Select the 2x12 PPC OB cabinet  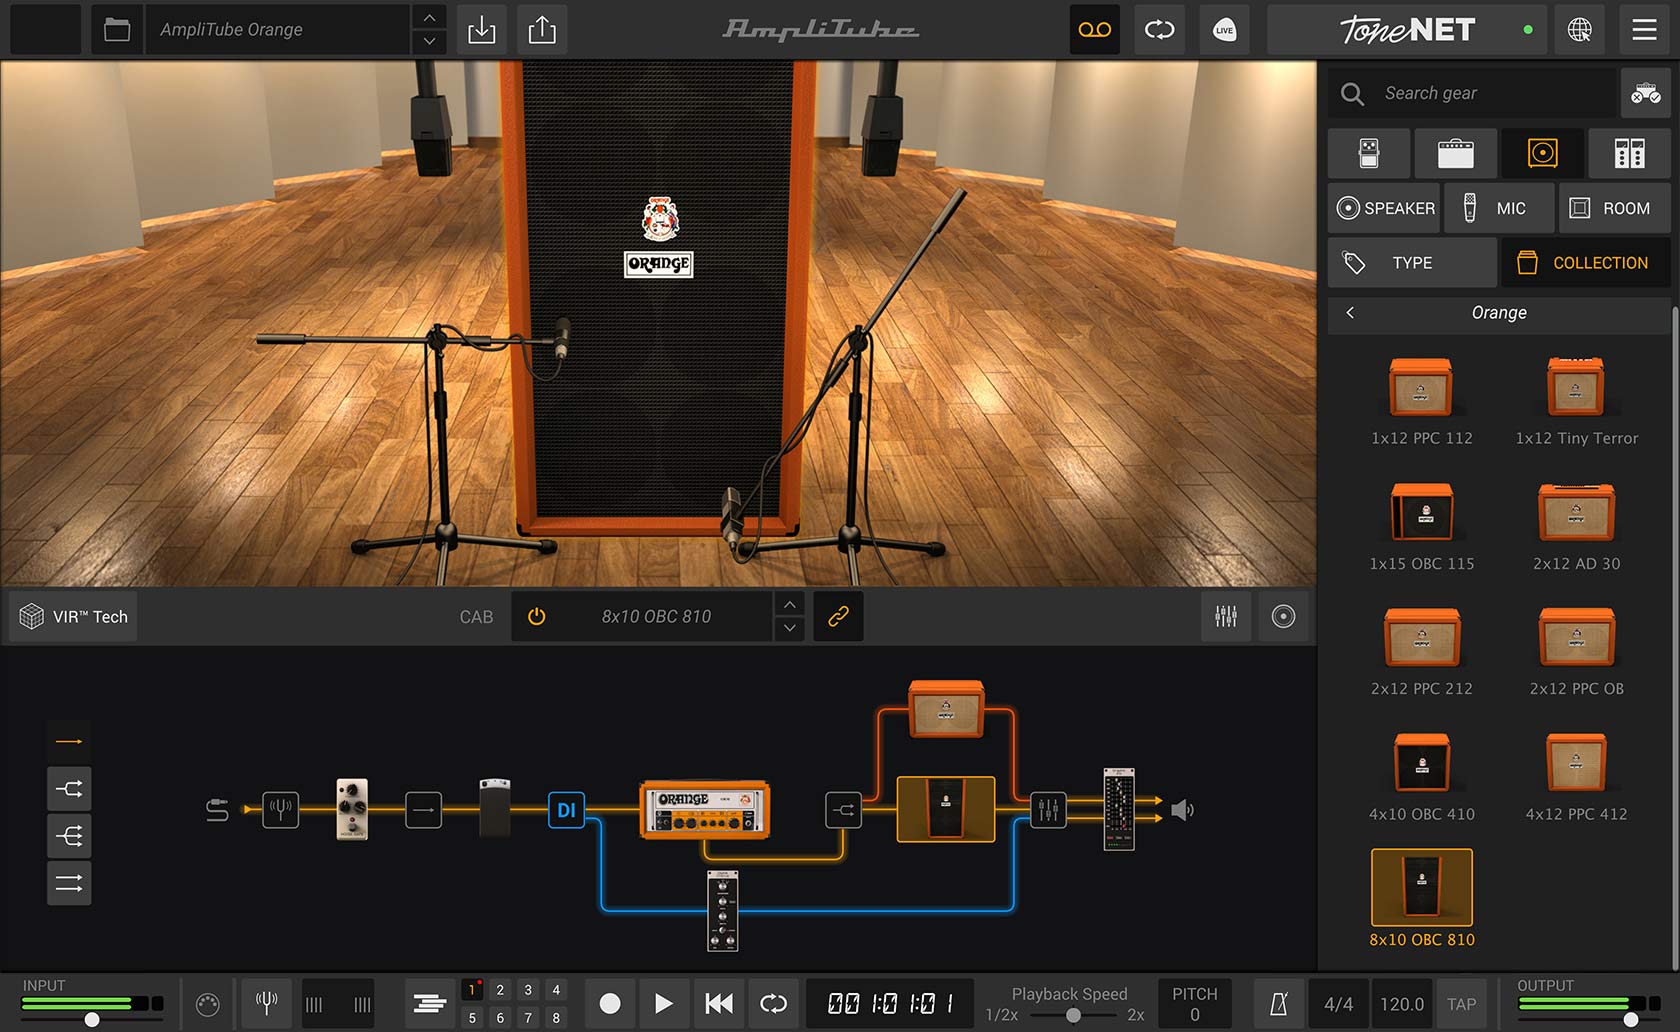coord(1576,651)
